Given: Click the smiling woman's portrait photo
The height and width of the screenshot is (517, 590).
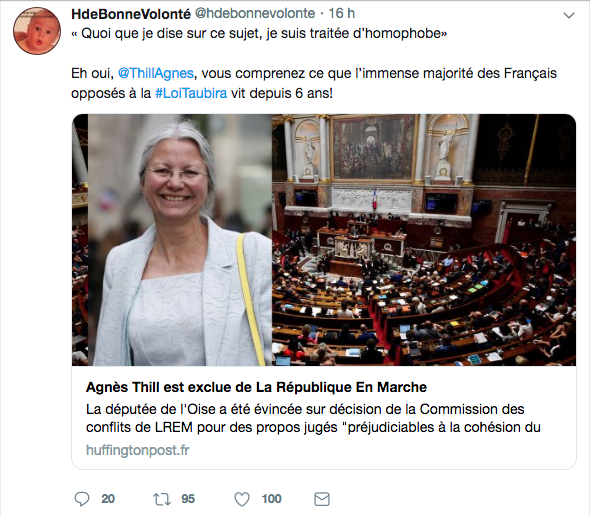Looking at the screenshot, I should coord(180,240).
